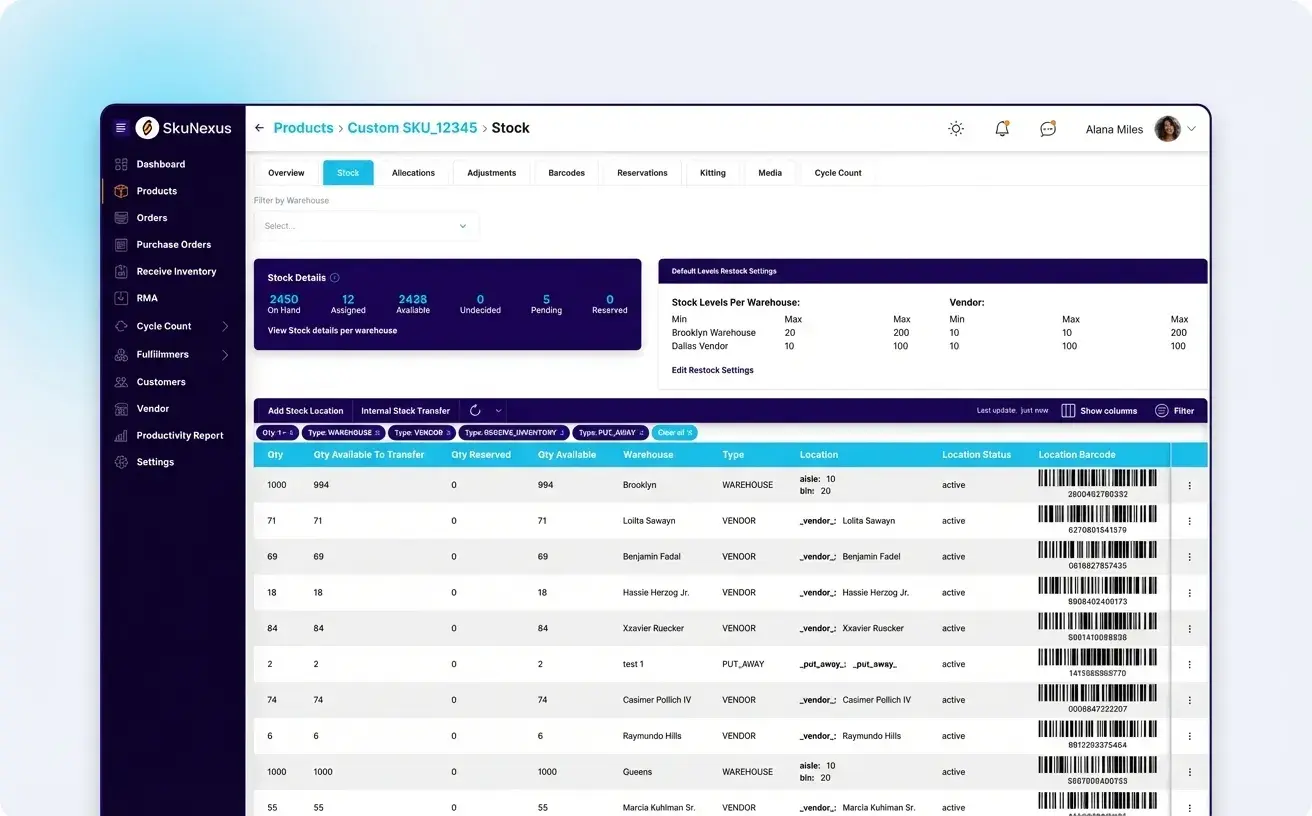Viewport: 1312px width, 816px height.
Task: Click the Add Stock Location button
Action: click(303, 410)
